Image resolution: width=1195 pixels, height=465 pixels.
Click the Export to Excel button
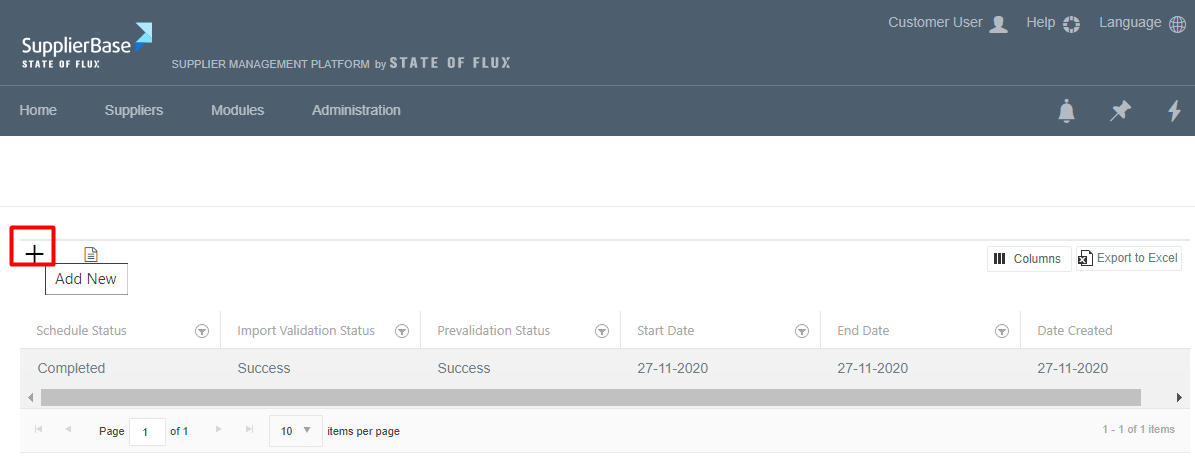(x=1128, y=258)
